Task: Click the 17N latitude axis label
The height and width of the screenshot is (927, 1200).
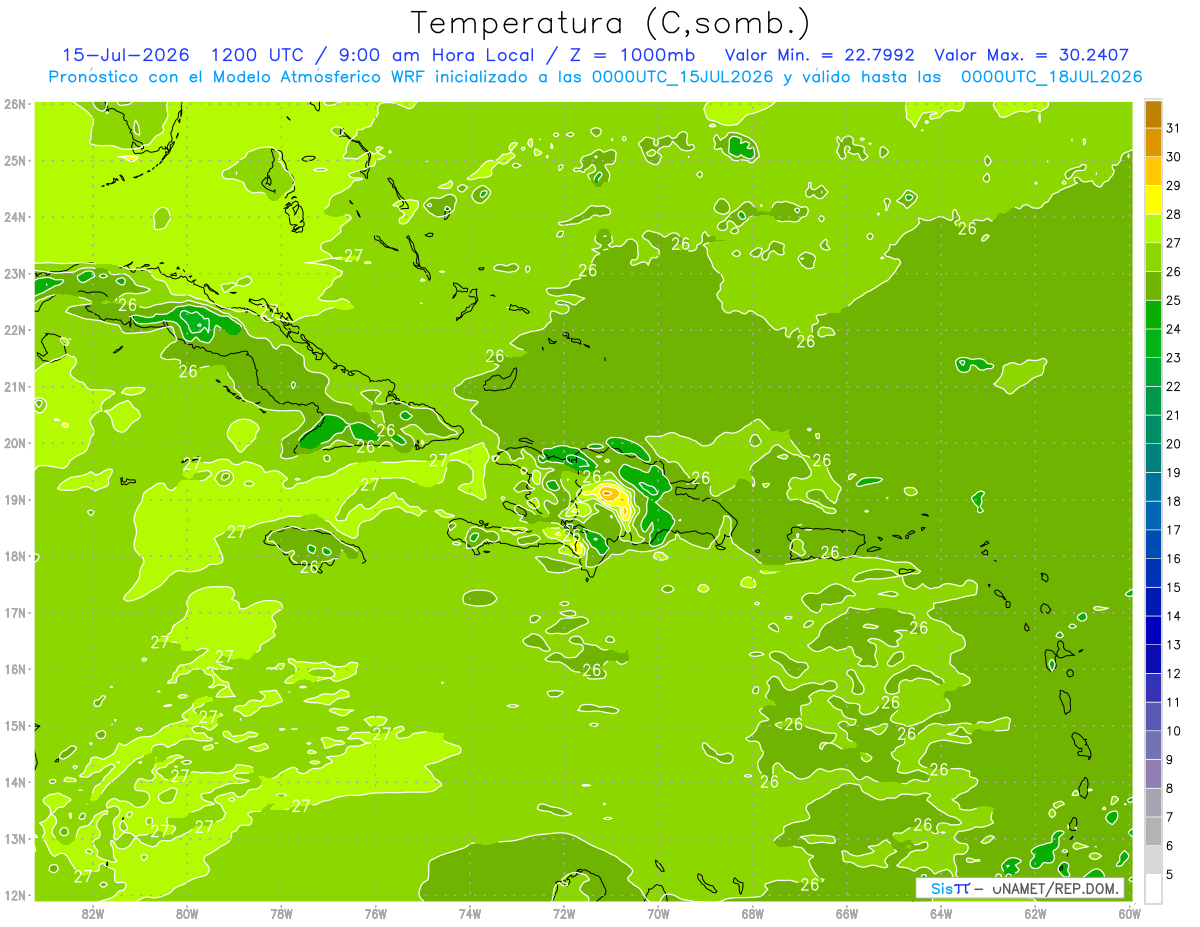Action: click(14, 613)
